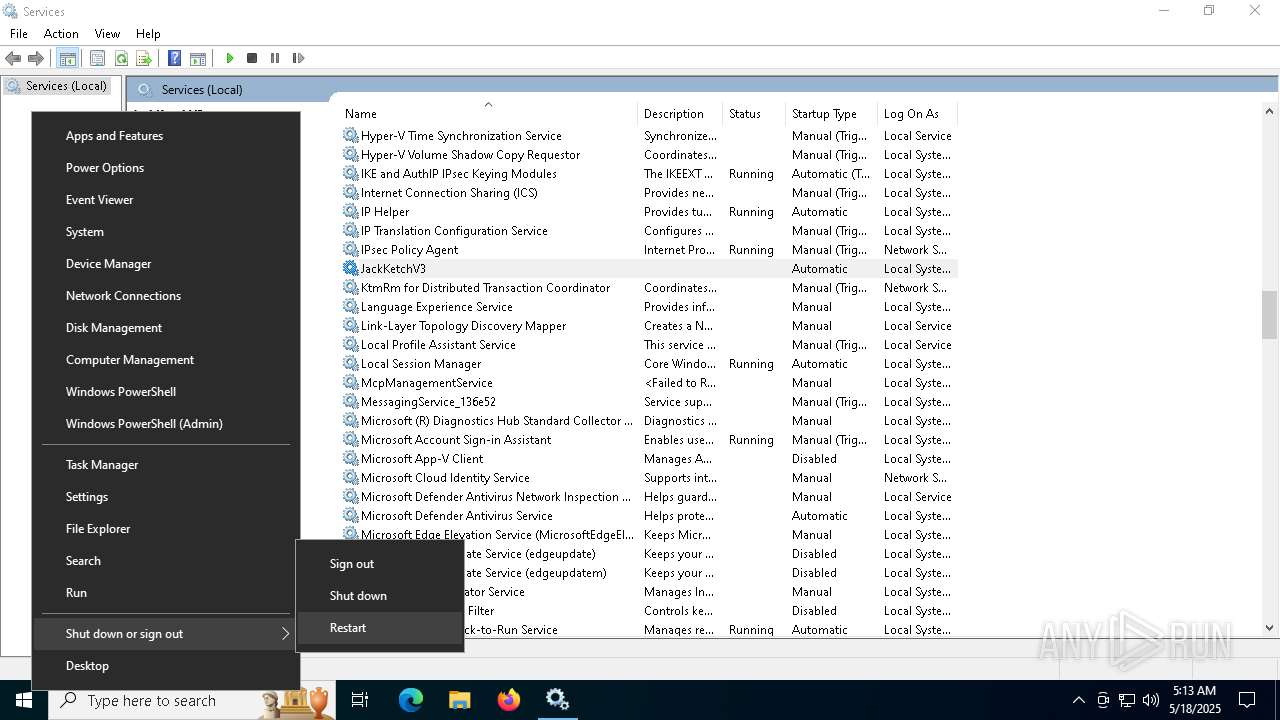Open Properties from the toolbar icon
Viewport: 1280px width, 720px height.
[97, 58]
